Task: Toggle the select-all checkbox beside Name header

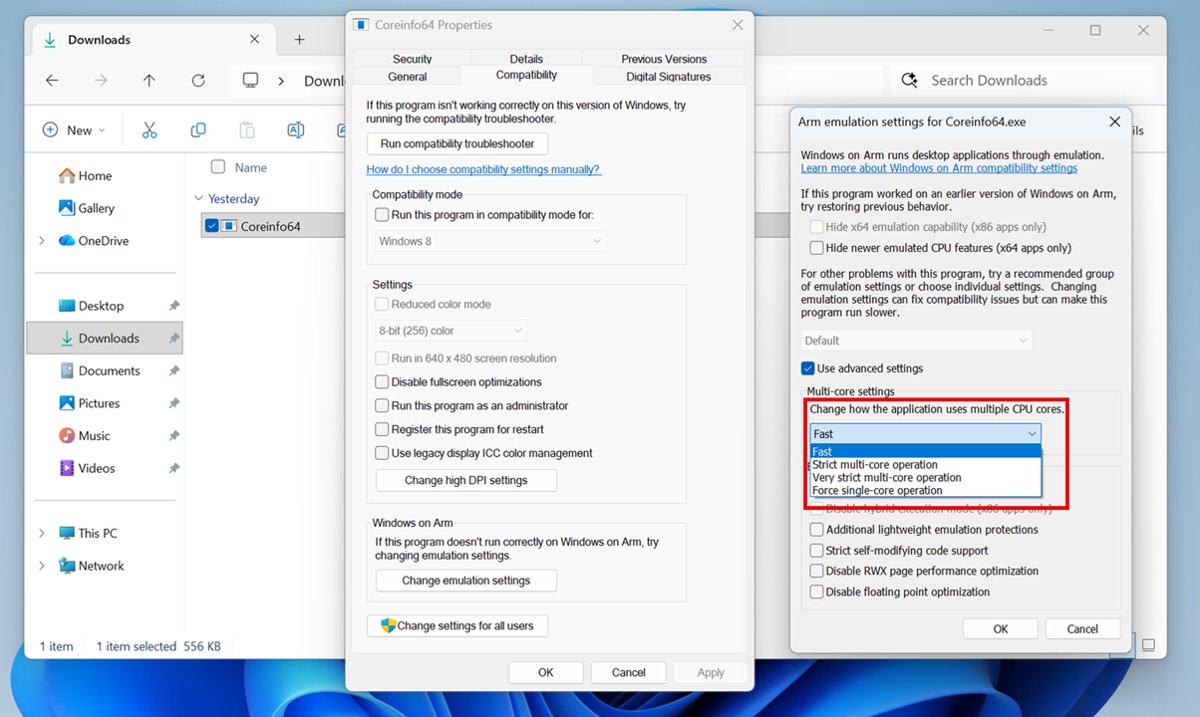Action: [218, 167]
